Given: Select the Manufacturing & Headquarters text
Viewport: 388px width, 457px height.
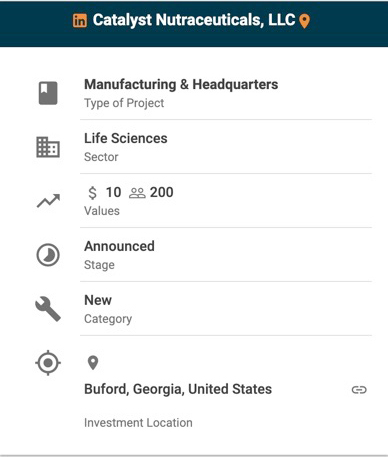Looking at the screenshot, I should (x=181, y=84).
